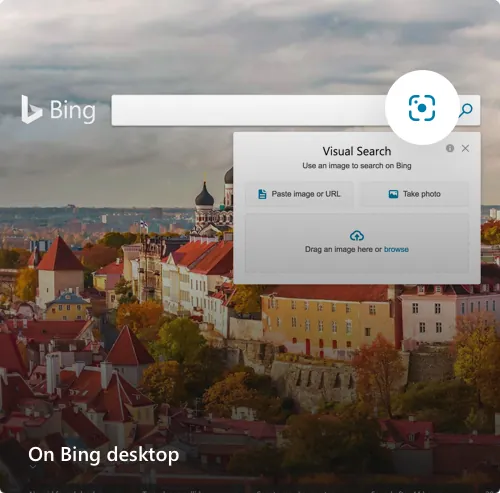Click "Use an image to search on Bing" text
The width and height of the screenshot is (500, 493).
[357, 166]
